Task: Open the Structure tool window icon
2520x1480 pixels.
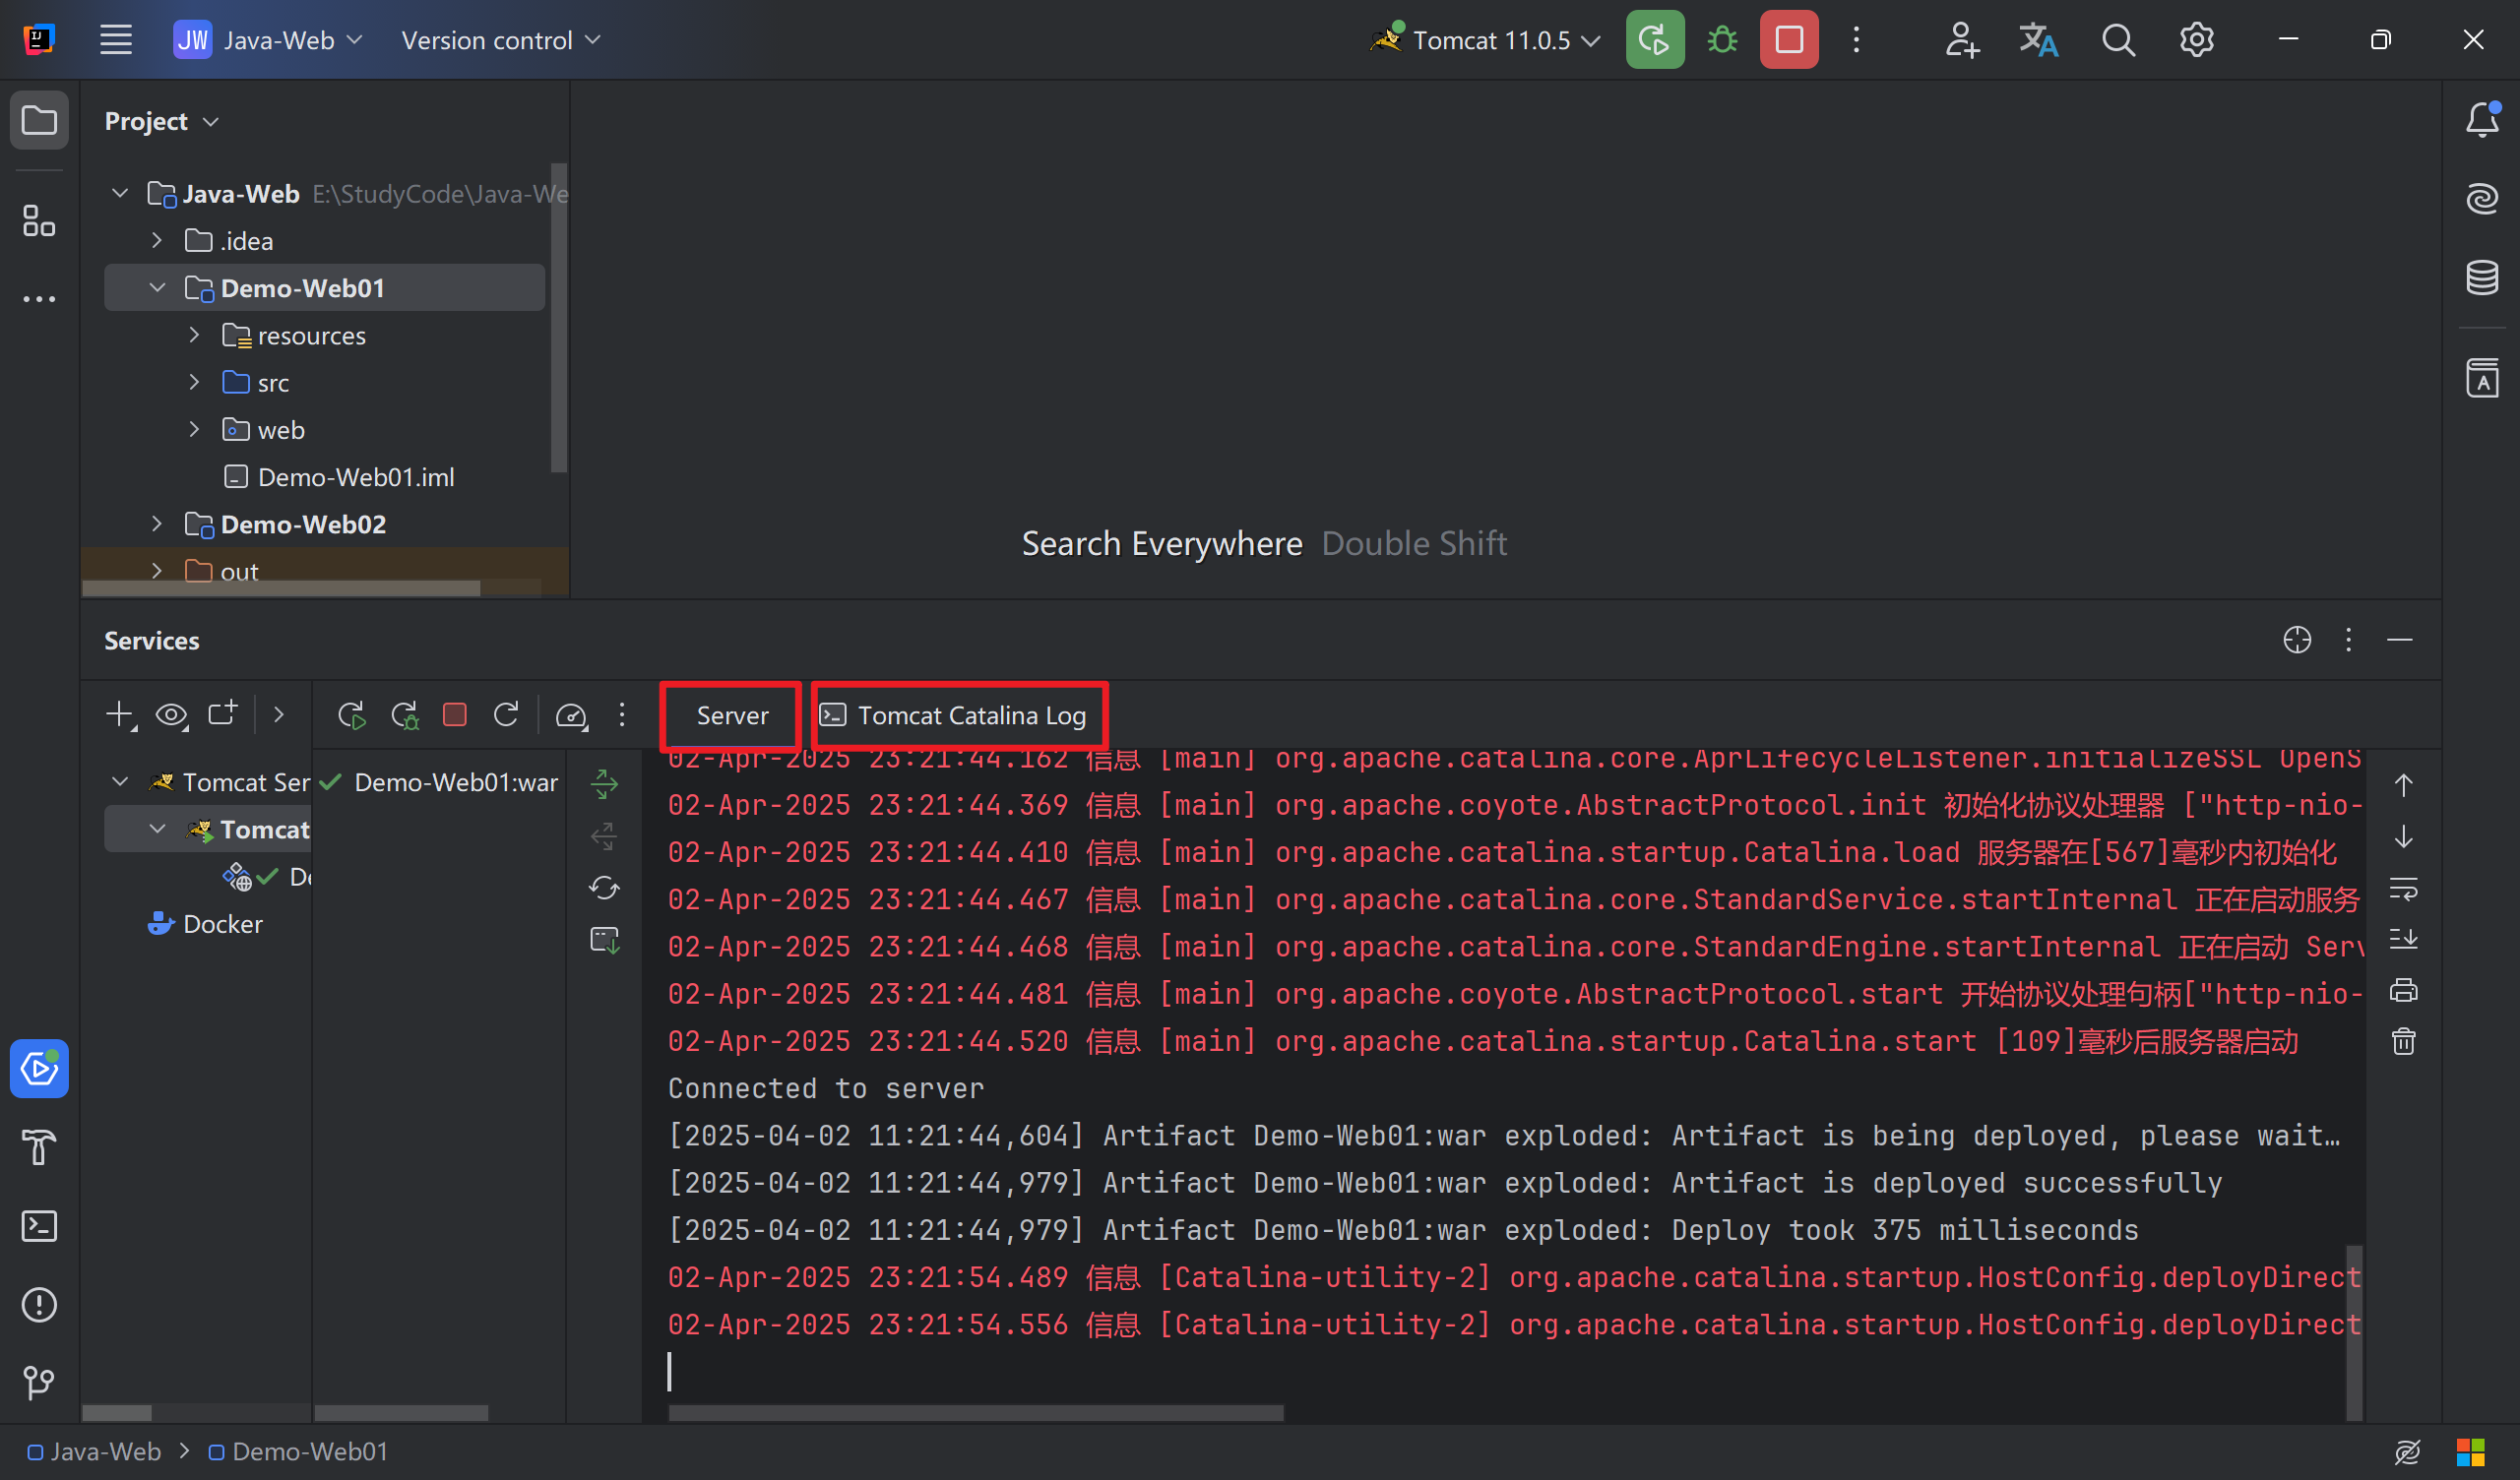Action: pyautogui.click(x=39, y=220)
